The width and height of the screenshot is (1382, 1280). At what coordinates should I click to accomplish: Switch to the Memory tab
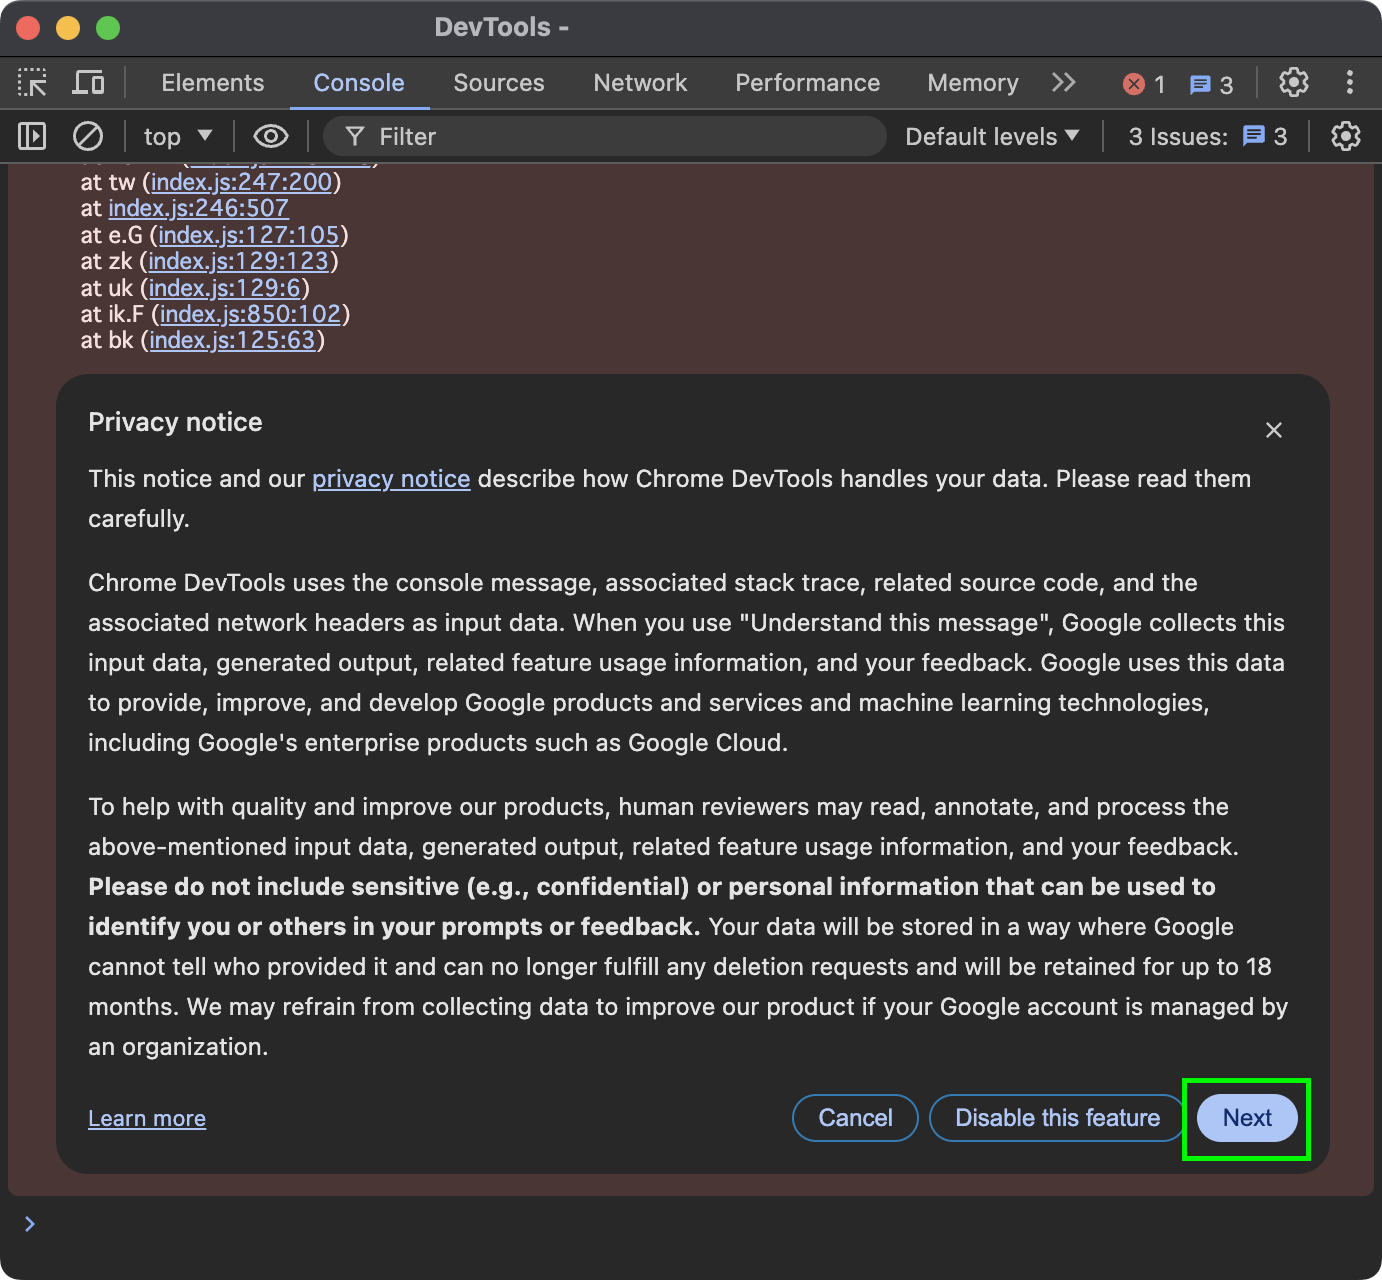point(973,83)
